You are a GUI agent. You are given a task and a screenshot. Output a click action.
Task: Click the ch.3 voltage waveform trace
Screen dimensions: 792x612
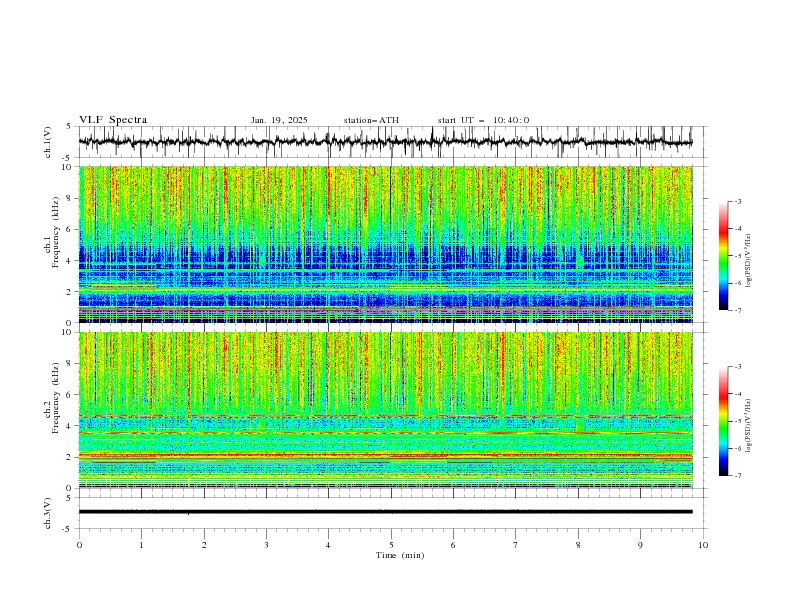(386, 512)
